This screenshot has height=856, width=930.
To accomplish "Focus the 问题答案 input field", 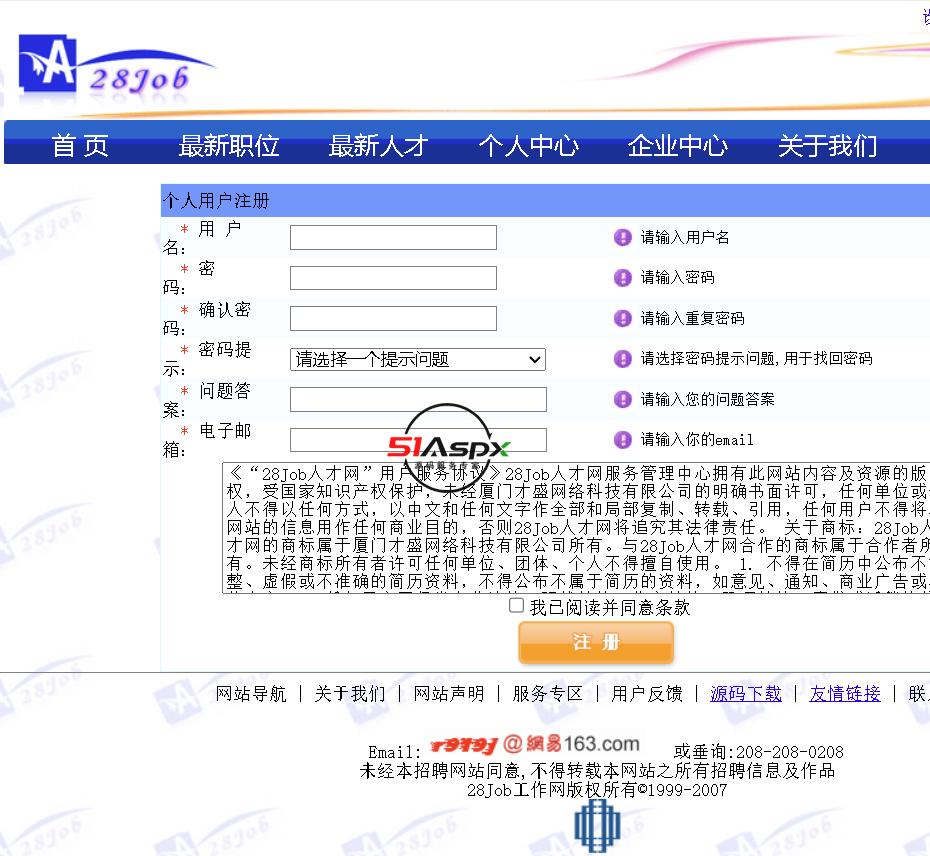I will coord(418,399).
